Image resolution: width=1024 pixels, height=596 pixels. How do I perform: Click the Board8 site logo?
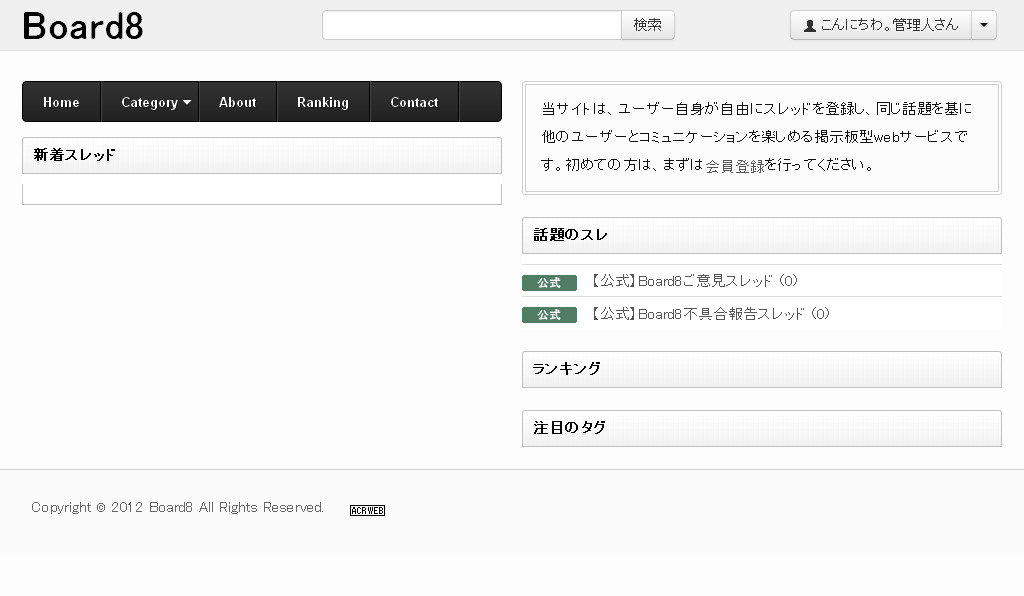click(83, 26)
